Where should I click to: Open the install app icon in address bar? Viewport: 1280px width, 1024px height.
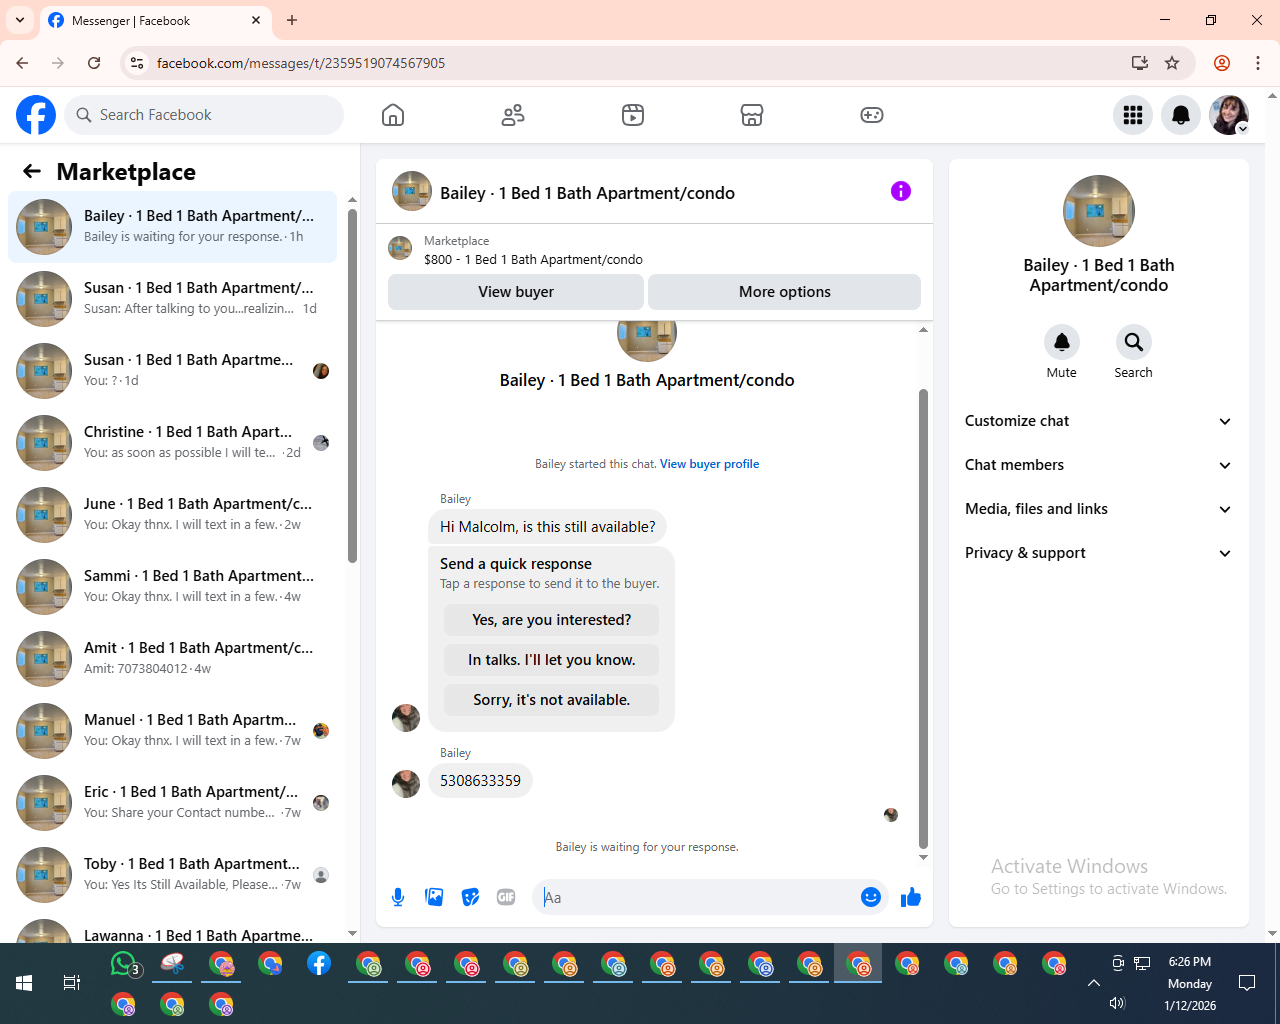1140,63
